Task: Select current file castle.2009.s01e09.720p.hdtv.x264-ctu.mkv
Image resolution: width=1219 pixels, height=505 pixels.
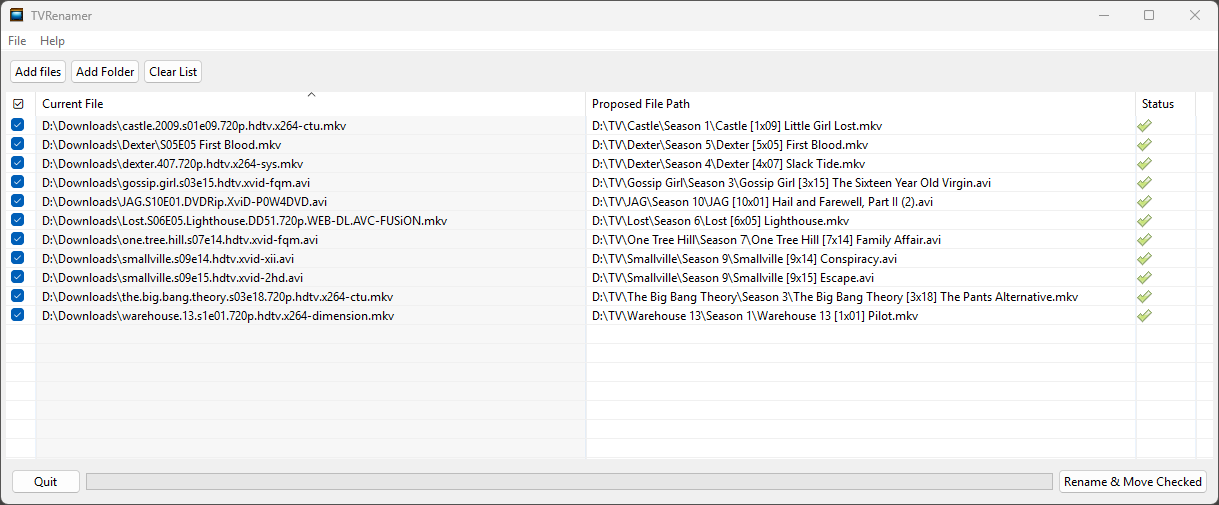Action: [x=194, y=126]
